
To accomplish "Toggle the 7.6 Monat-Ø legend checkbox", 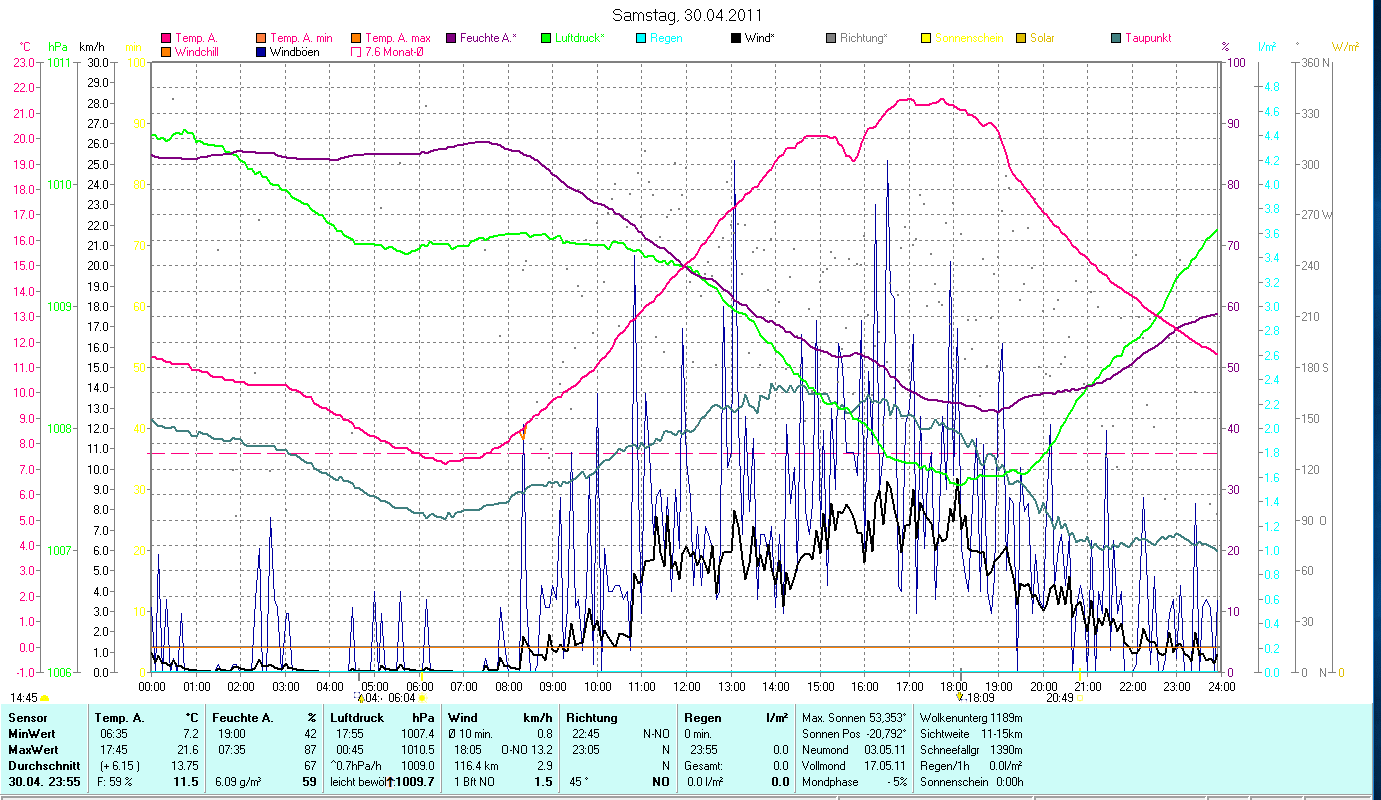I will [355, 51].
